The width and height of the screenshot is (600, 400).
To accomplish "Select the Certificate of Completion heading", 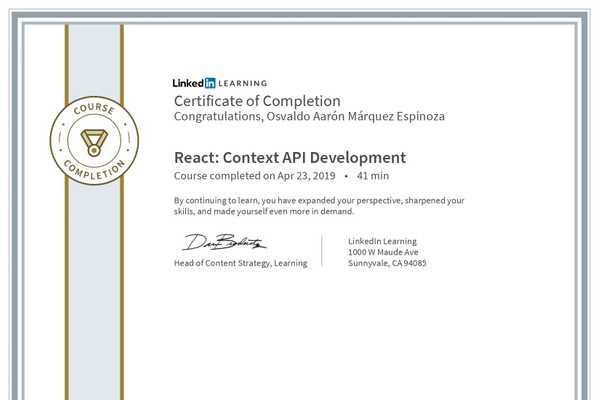I will (257, 101).
